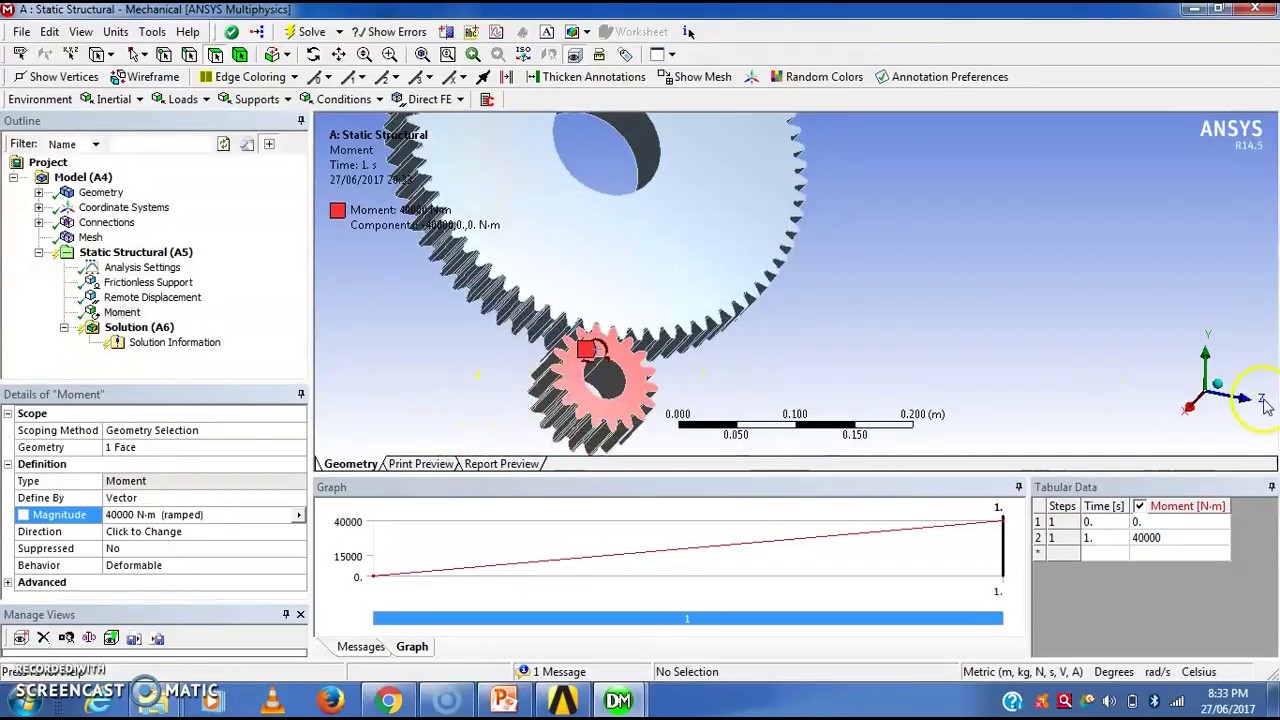Open the Tools menu

click(x=152, y=32)
